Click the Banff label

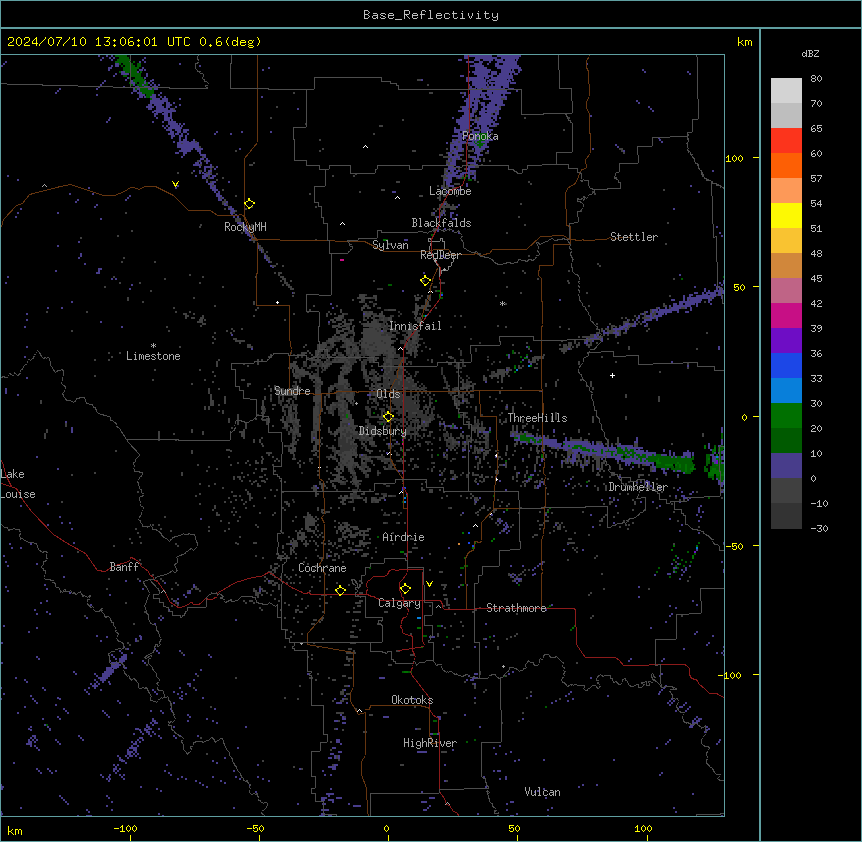pyautogui.click(x=124, y=567)
